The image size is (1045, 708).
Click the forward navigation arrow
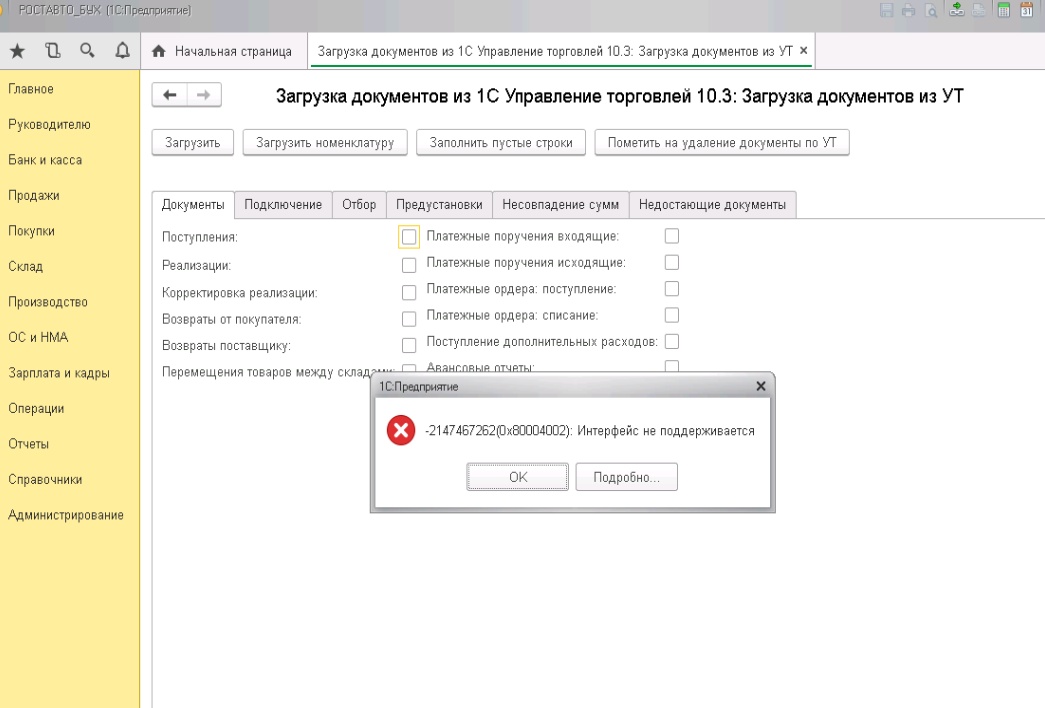pos(203,95)
